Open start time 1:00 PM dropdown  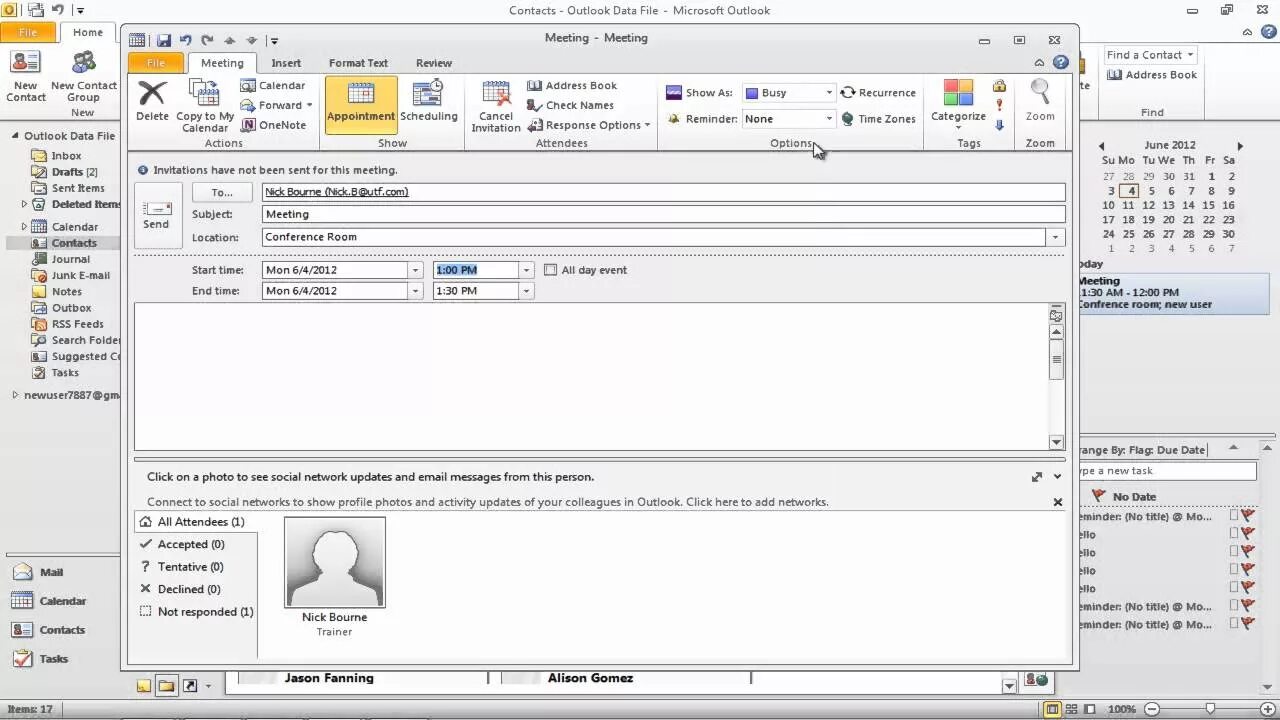point(526,270)
